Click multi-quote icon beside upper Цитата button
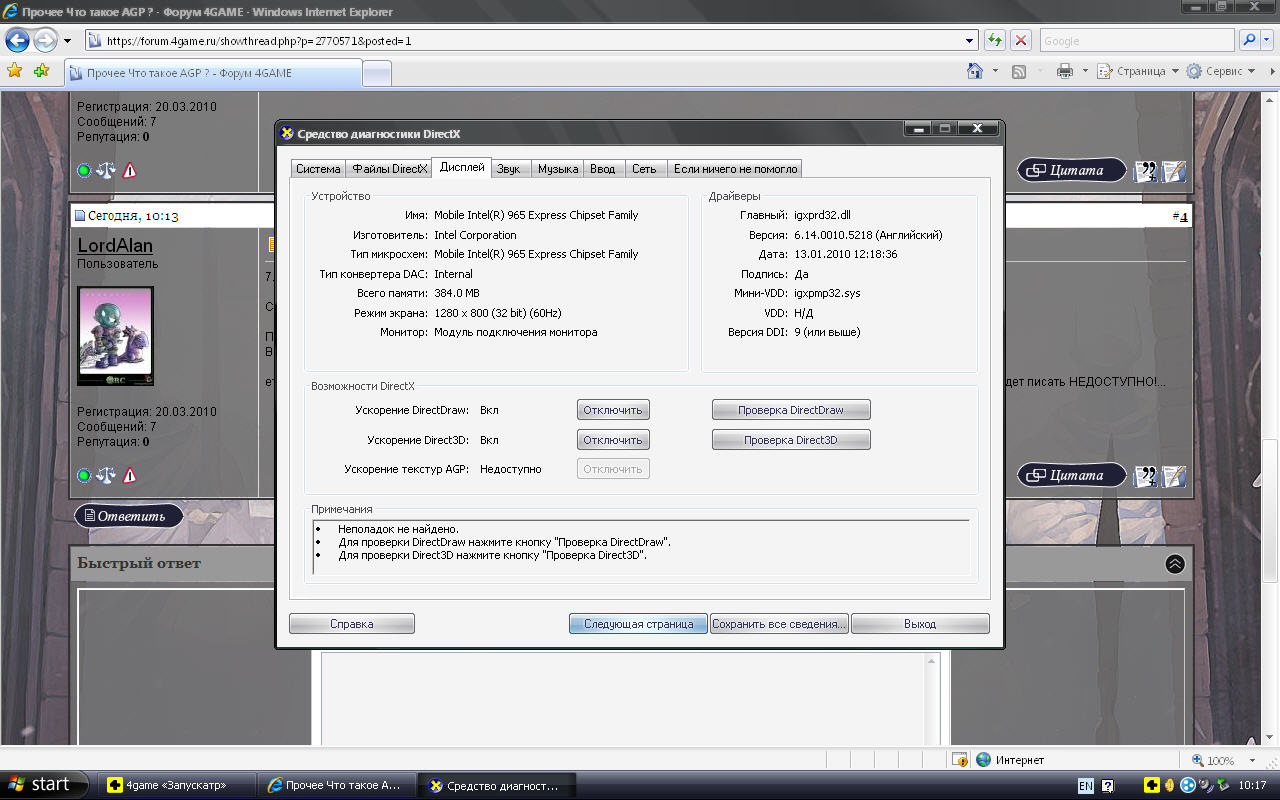1280x800 pixels. tap(1146, 171)
